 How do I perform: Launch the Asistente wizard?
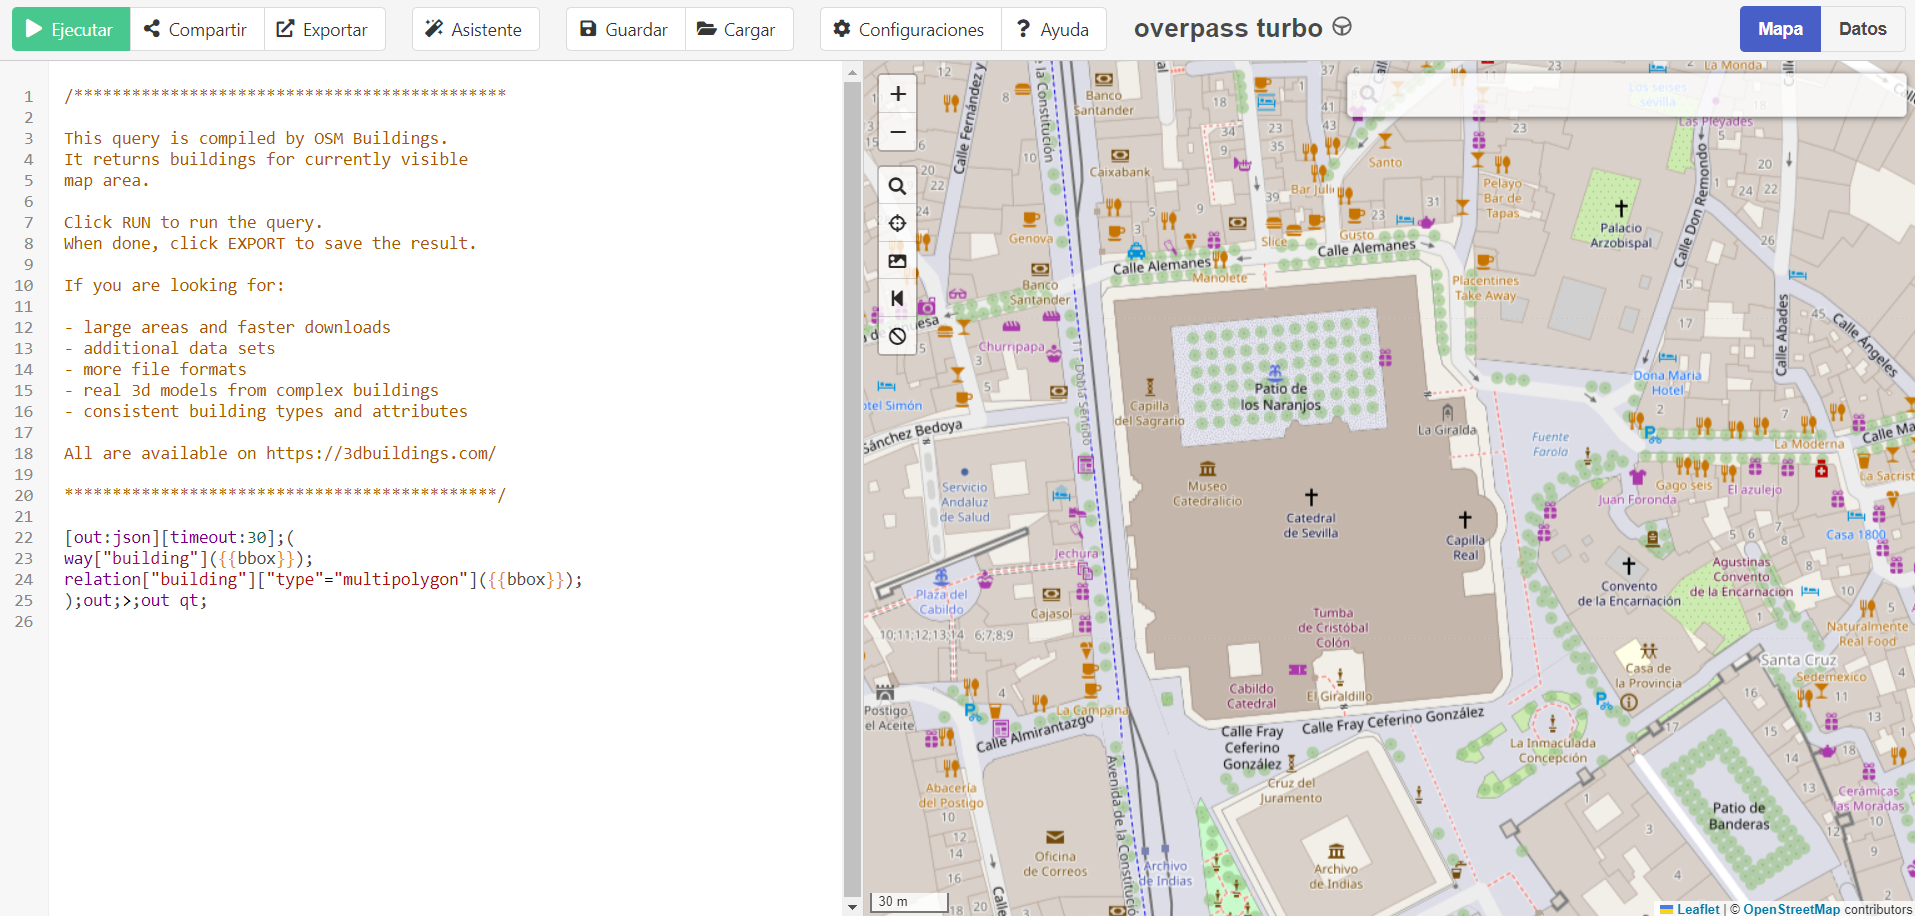point(475,29)
